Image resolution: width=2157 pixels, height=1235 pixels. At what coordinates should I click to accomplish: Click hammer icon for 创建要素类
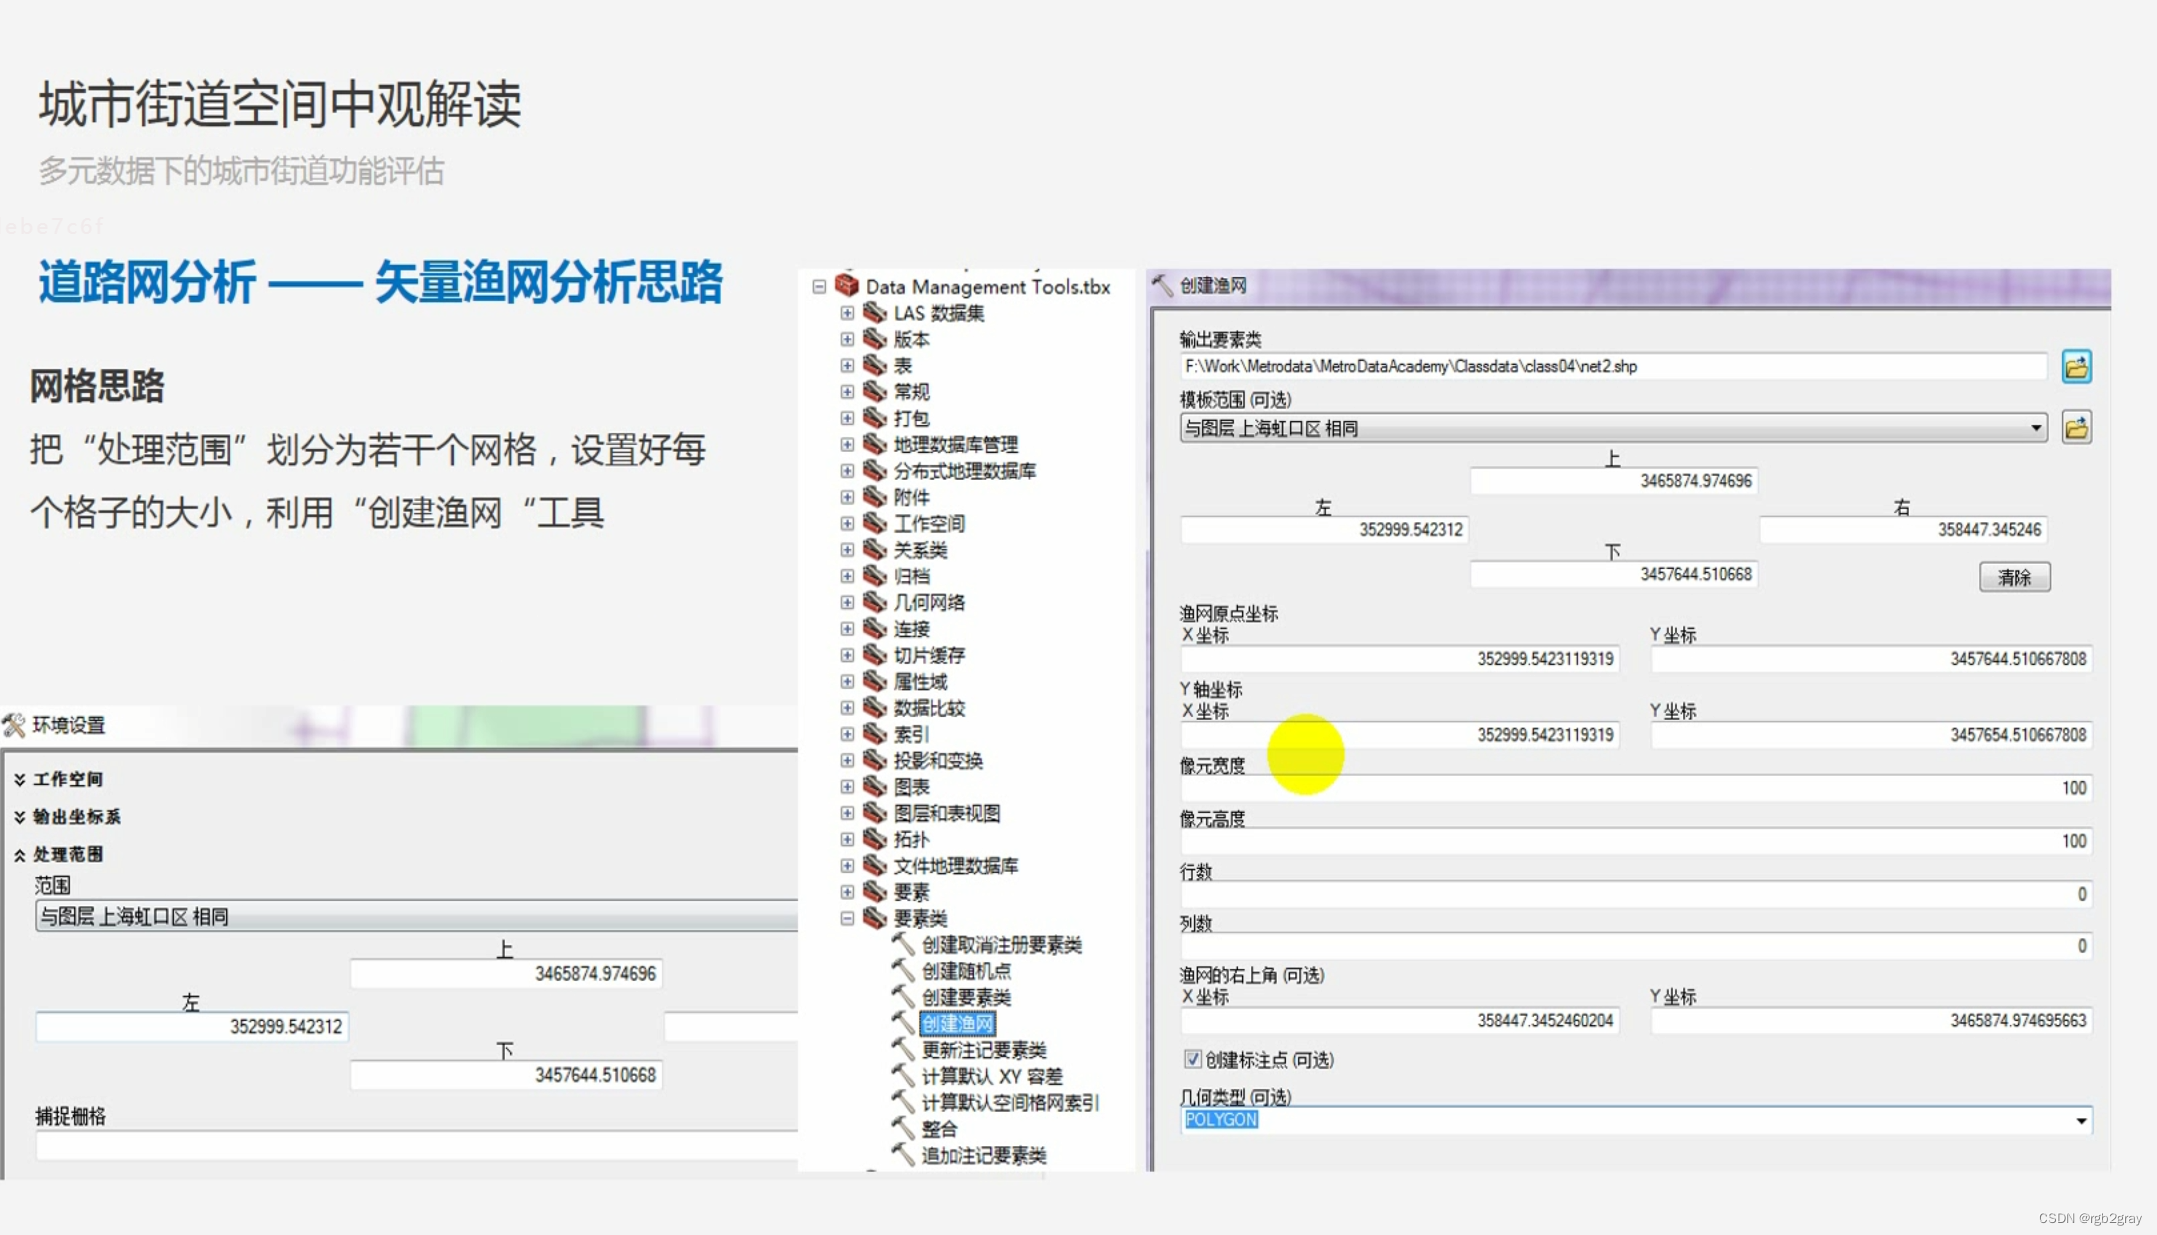(x=903, y=997)
